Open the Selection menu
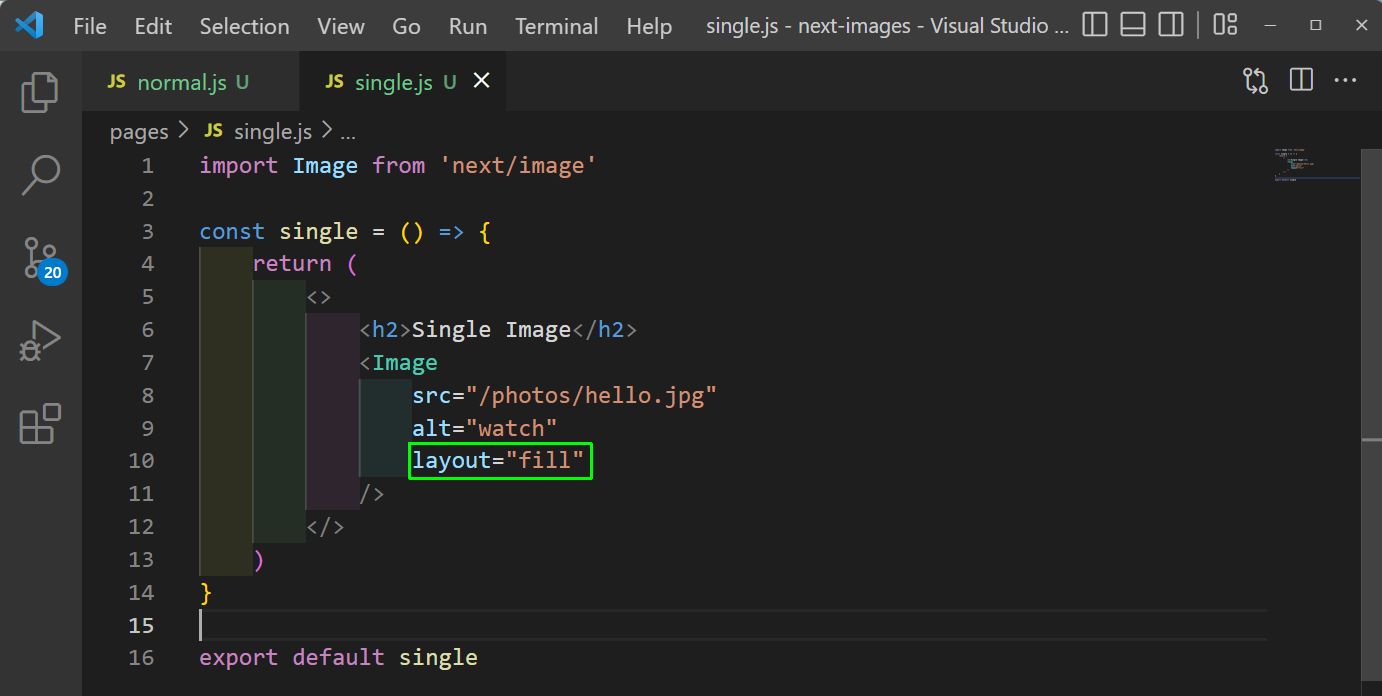This screenshot has height=696, width=1382. click(244, 26)
